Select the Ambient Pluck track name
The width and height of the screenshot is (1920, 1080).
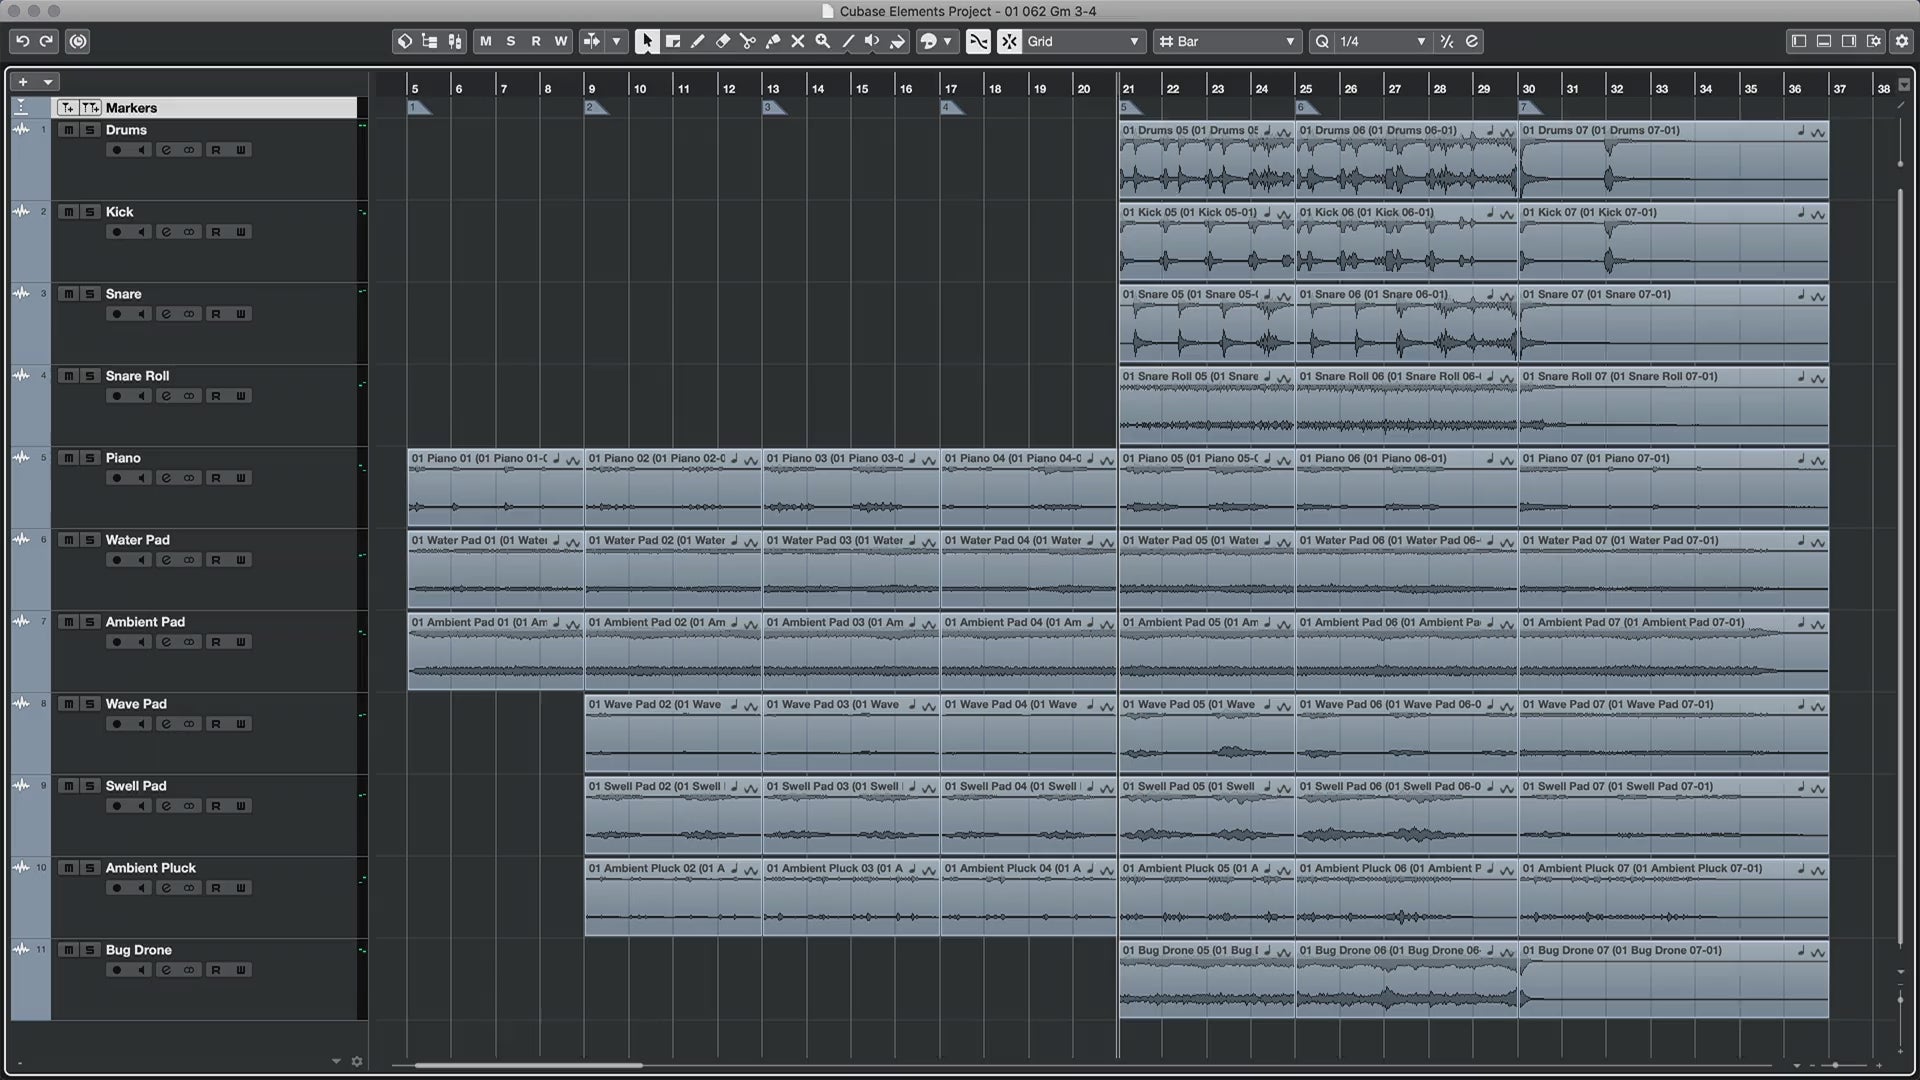[x=151, y=868]
